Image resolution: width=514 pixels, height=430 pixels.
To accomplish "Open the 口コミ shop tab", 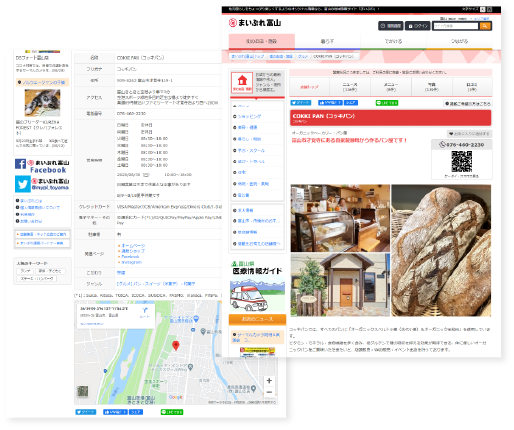I will (472, 87).
